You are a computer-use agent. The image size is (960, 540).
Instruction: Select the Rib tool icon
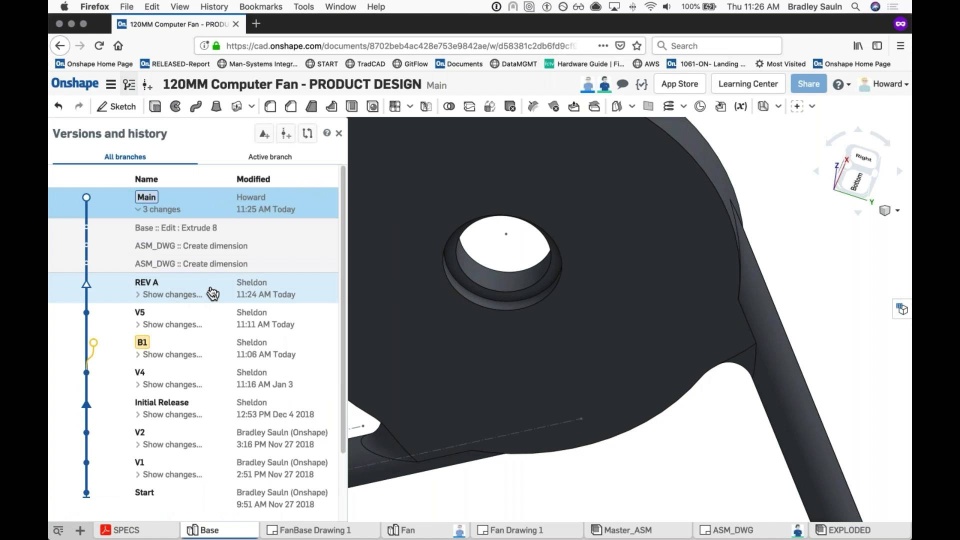point(331,107)
